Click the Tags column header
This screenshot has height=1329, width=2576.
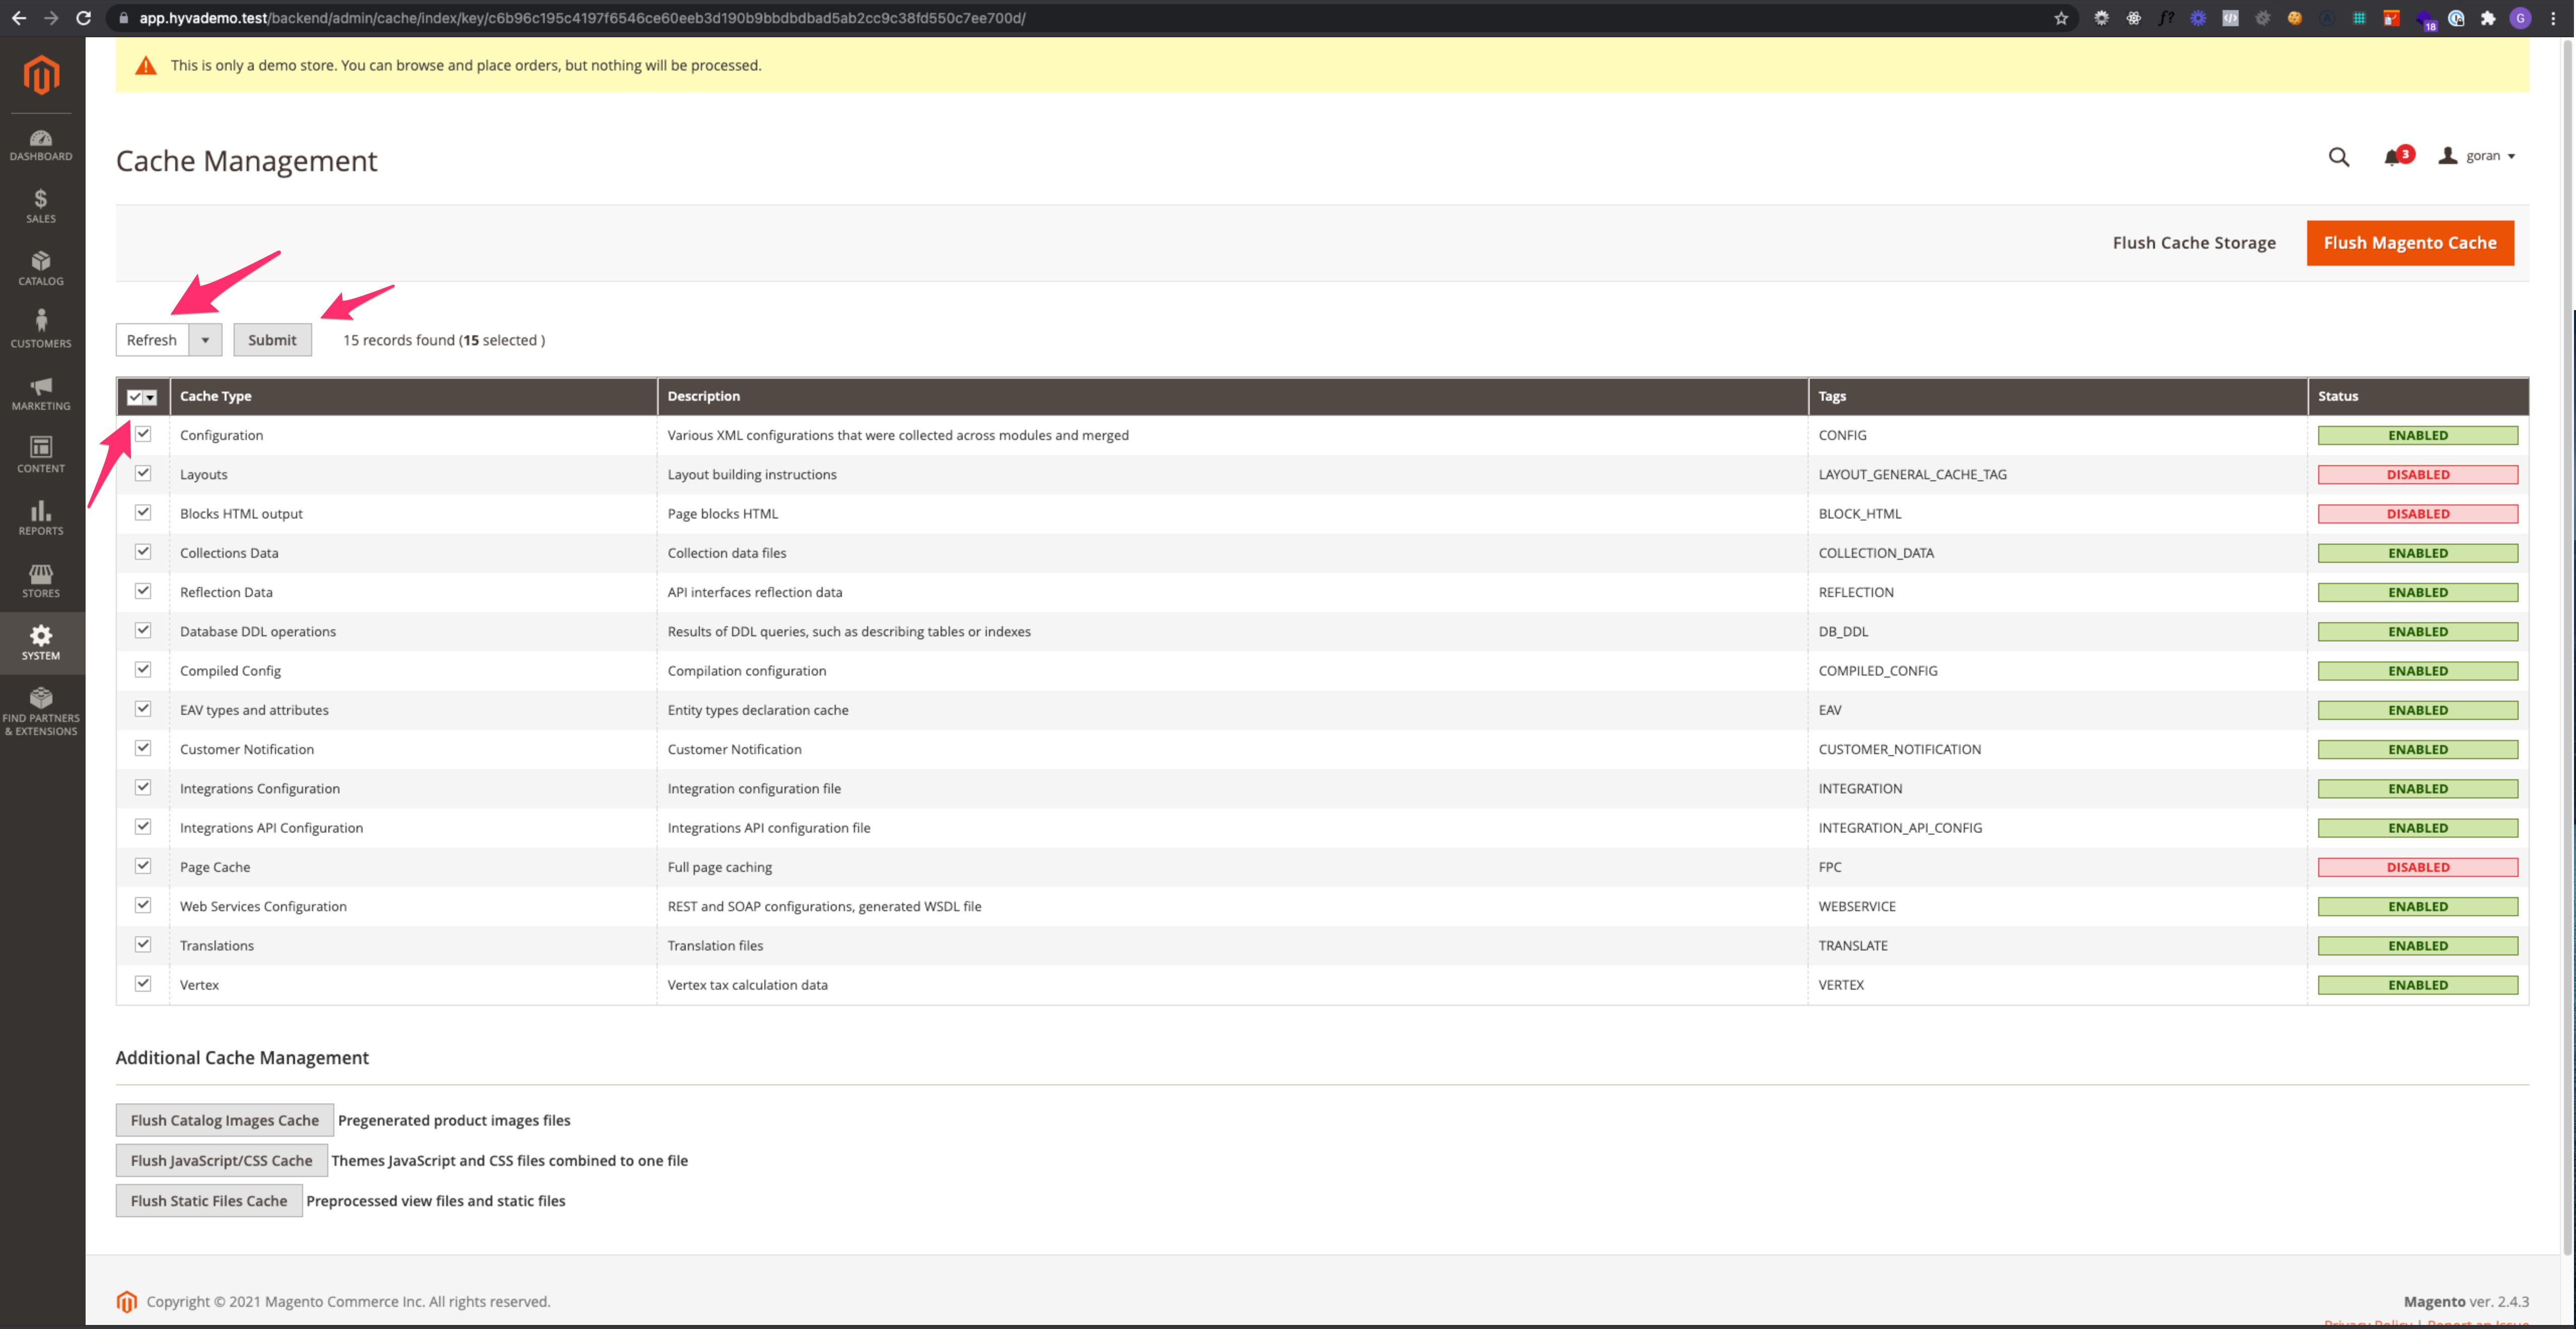click(x=2057, y=396)
